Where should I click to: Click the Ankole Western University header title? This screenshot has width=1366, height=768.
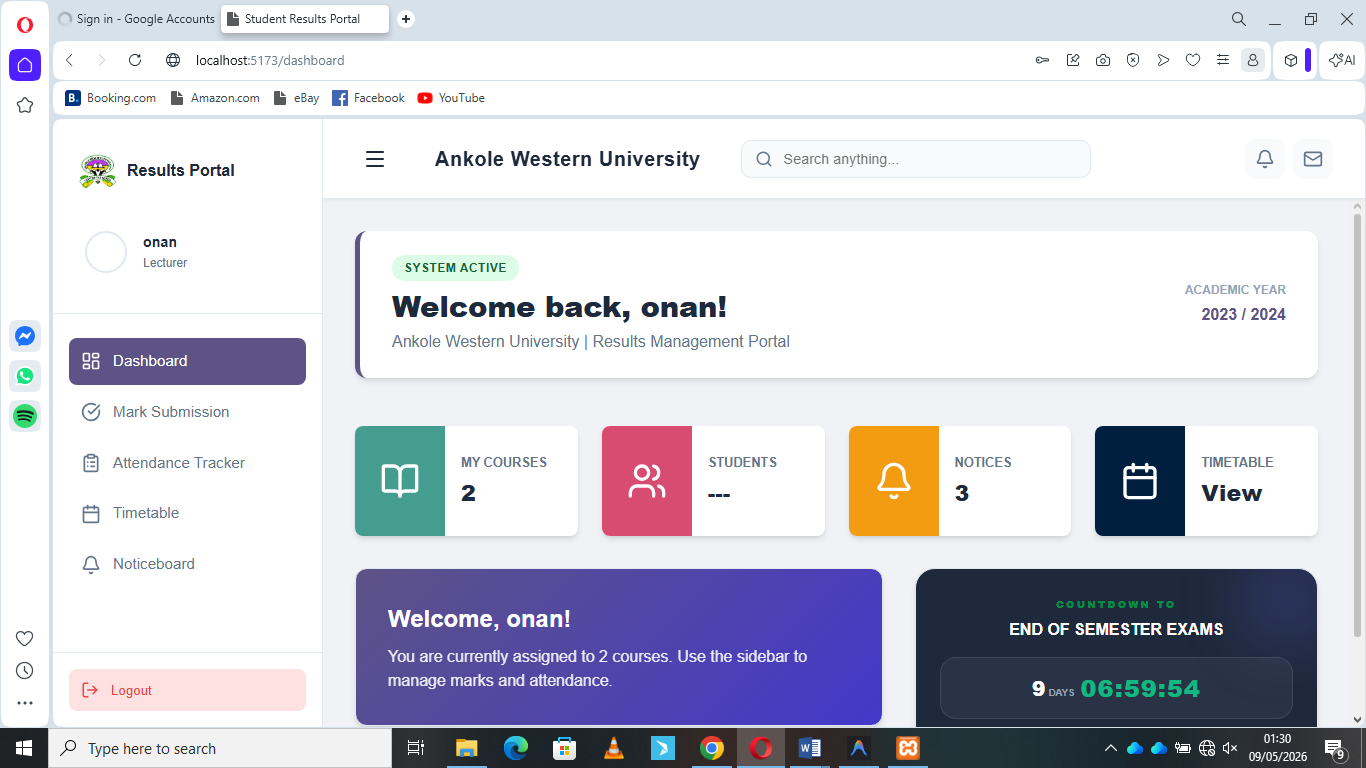[x=567, y=159]
